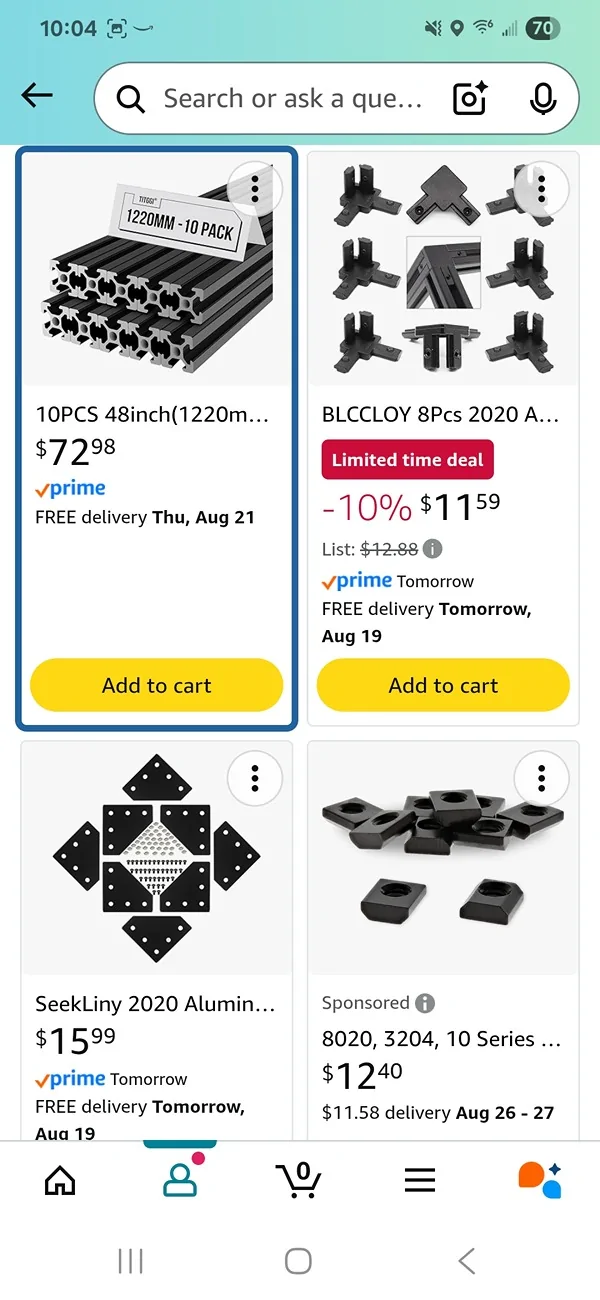Open camera lens search icon
600x1300 pixels.
[x=470, y=98]
